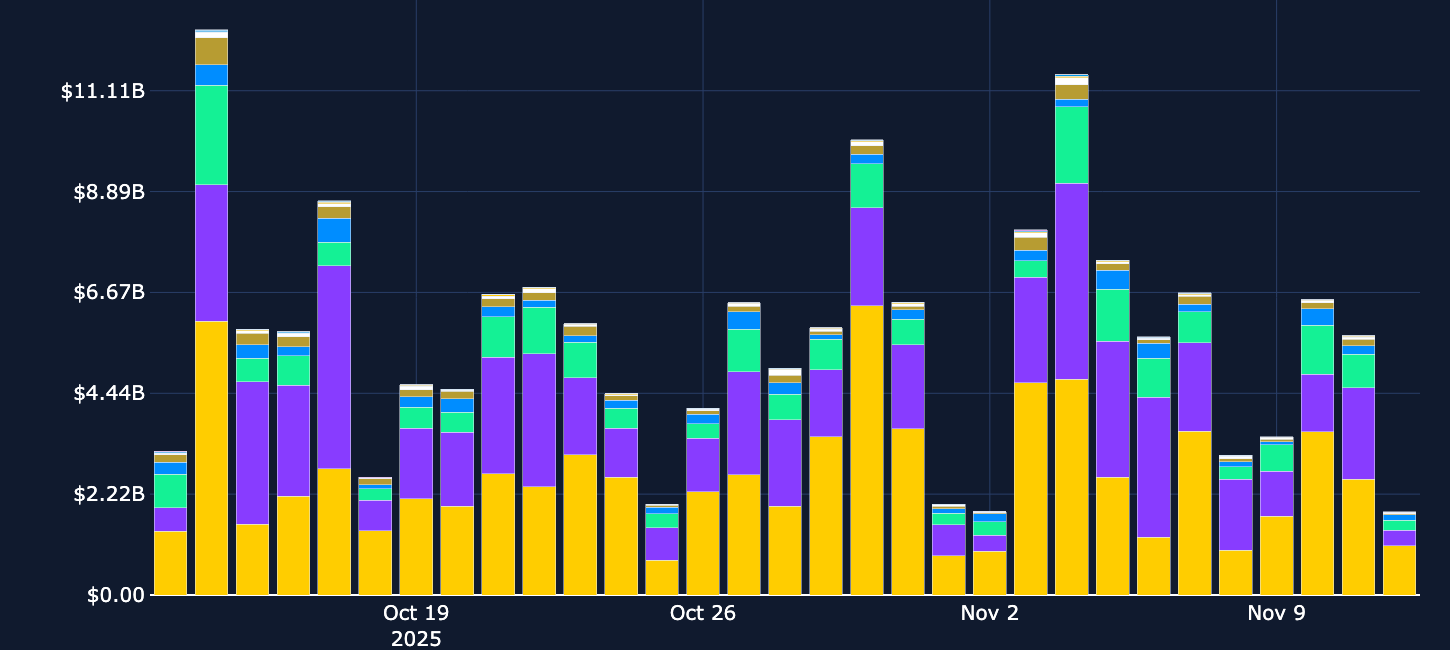Screen dimensions: 1450x650
Task: Pick the gold segment of the tallest bar
Action: 211,51
